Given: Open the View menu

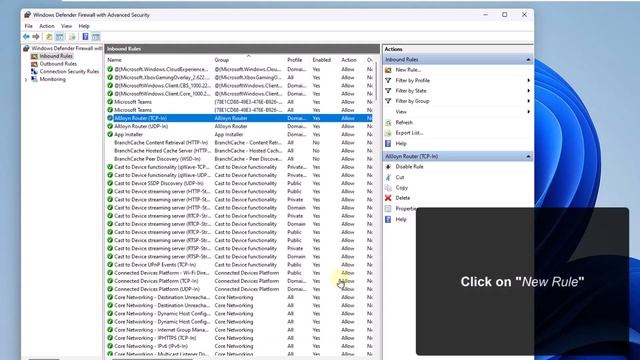Looking at the screenshot, I should pos(67,26).
